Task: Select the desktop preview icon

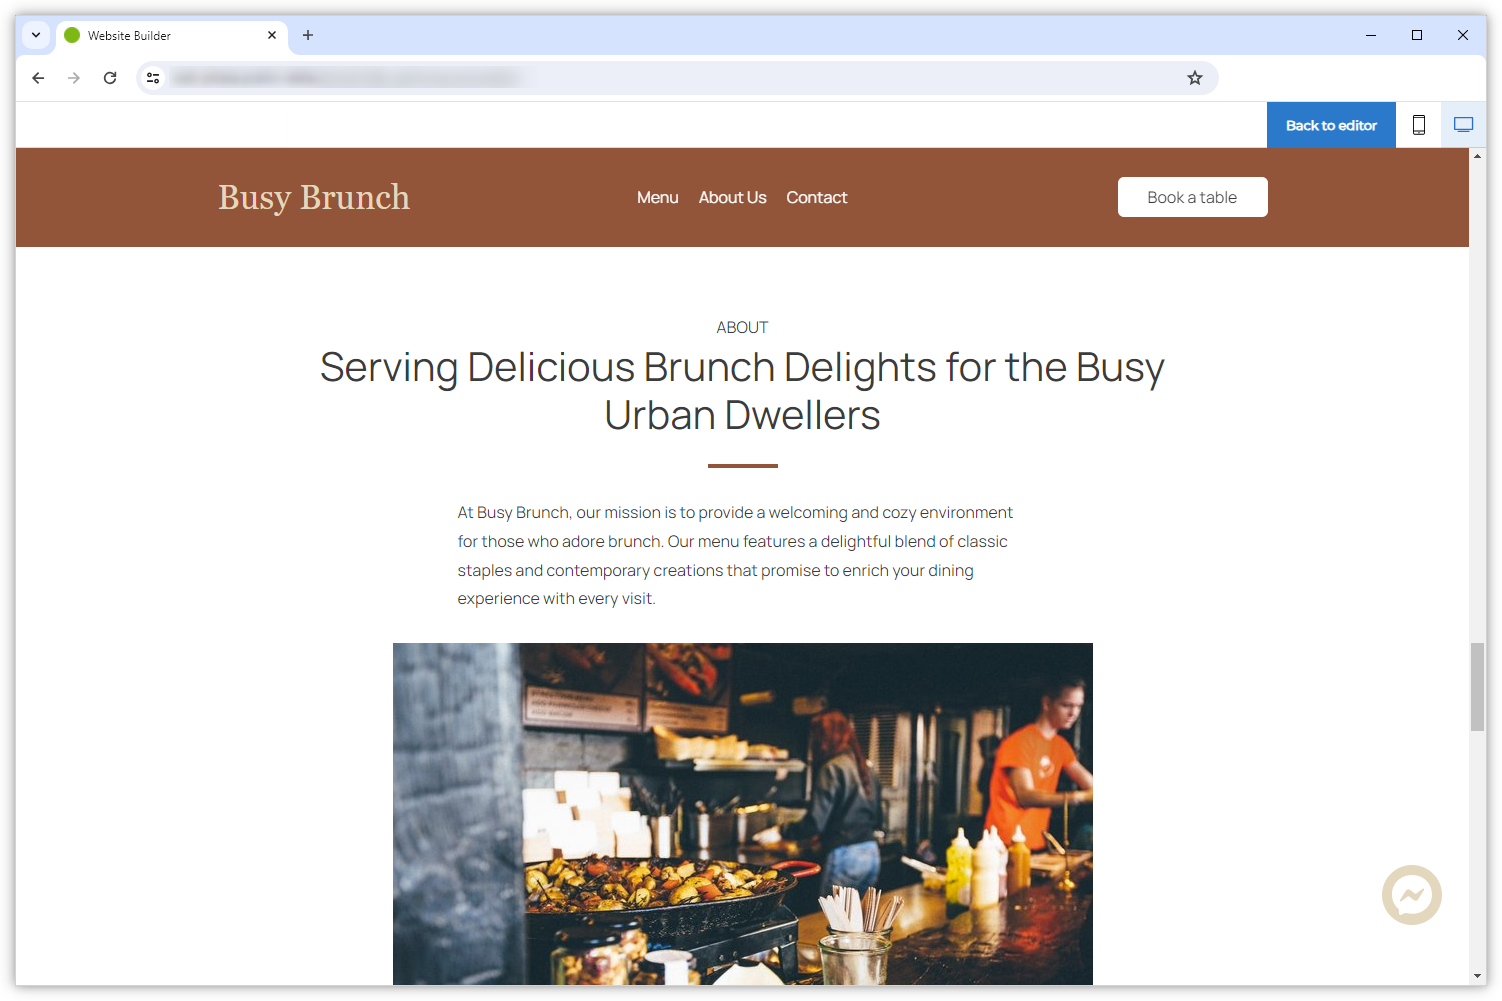Action: (x=1463, y=125)
